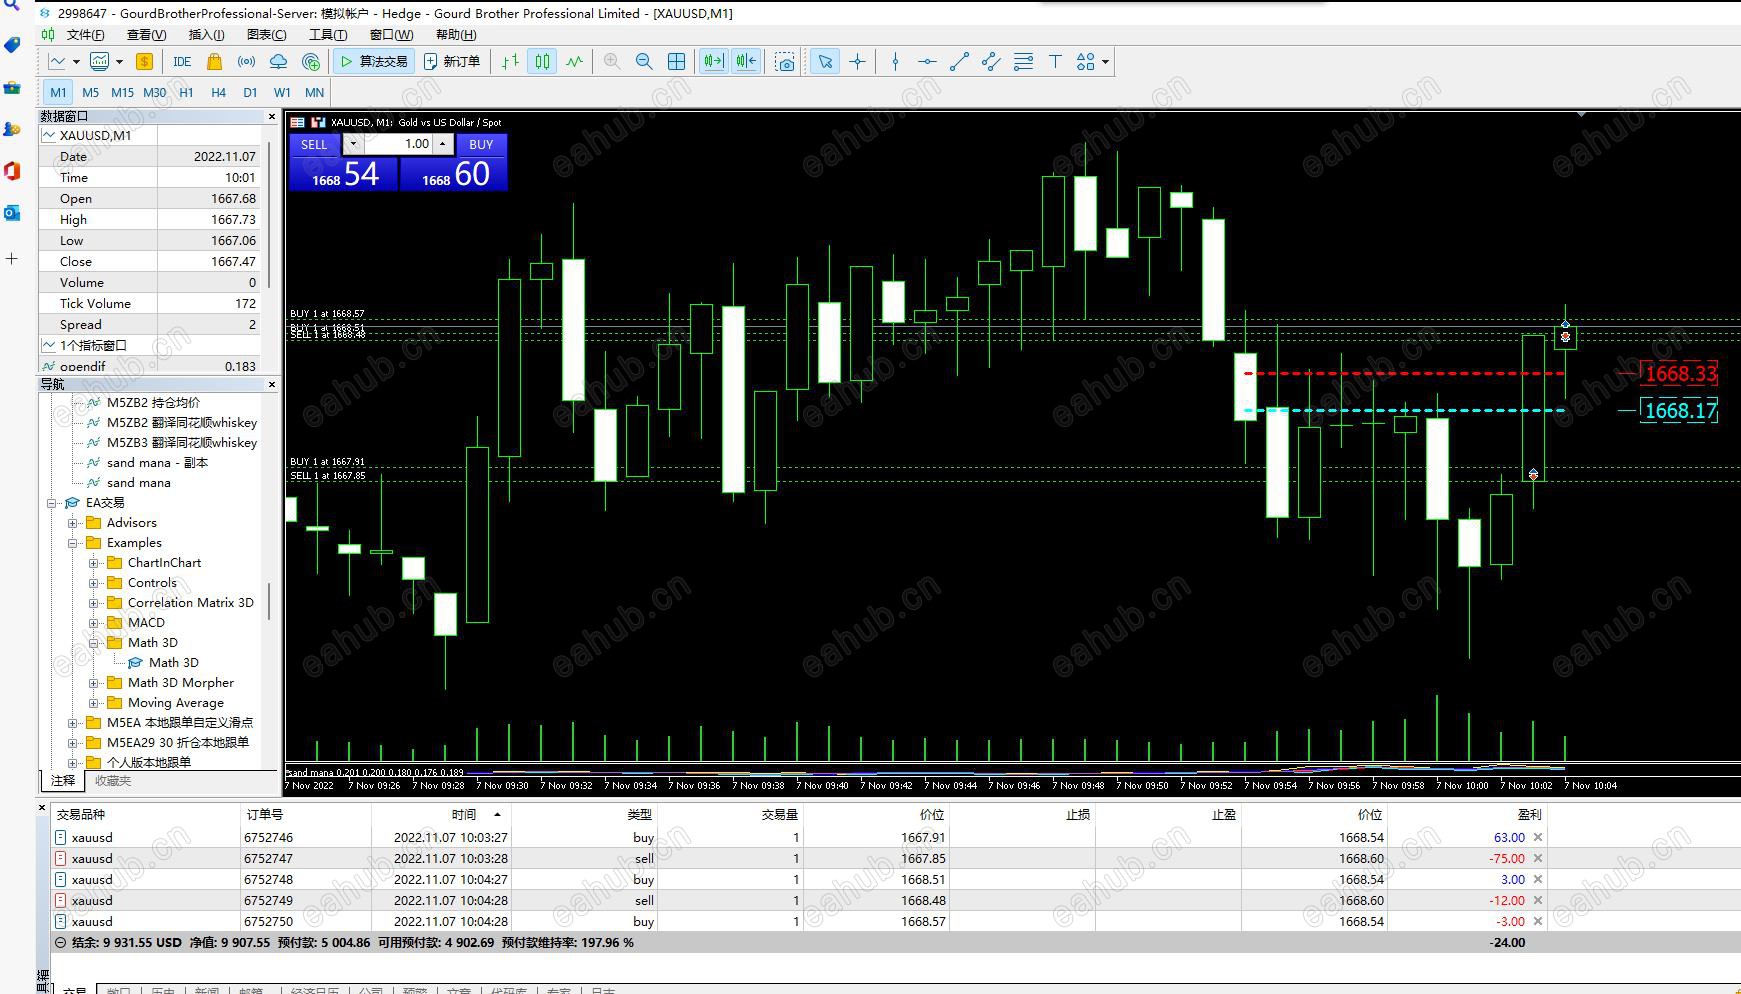Open the signals radio-wave icon
The height and width of the screenshot is (994, 1741).
(x=246, y=62)
